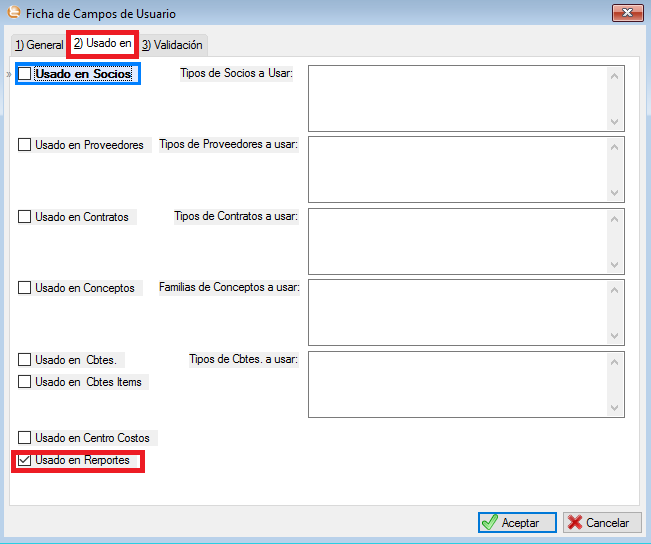
Task: Enable Usado en Conceptos checkbox
Action: (x=25, y=288)
